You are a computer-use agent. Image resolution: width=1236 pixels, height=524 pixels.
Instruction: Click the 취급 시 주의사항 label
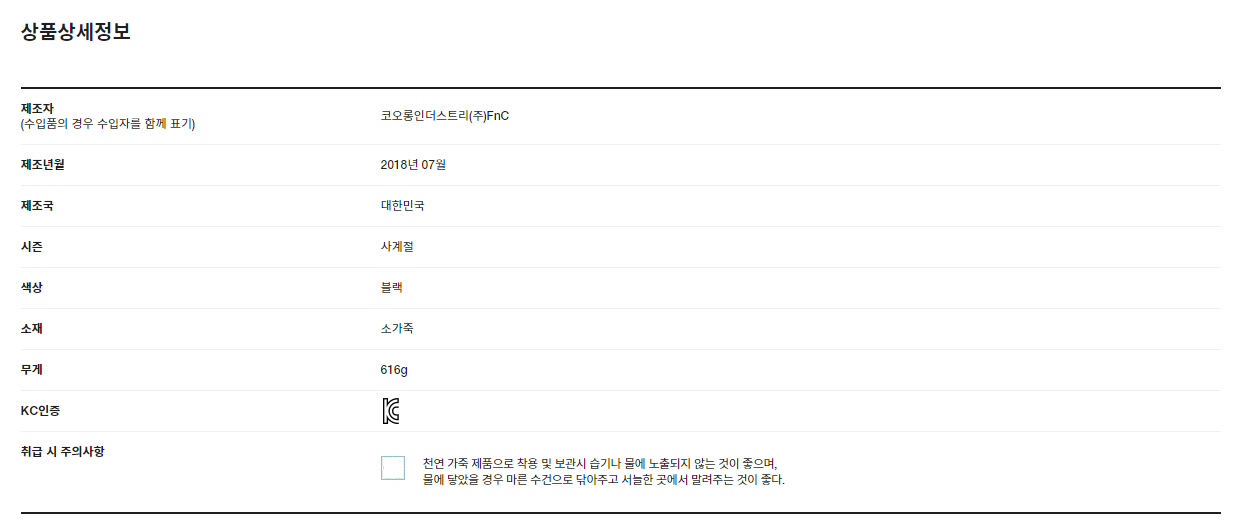click(63, 452)
